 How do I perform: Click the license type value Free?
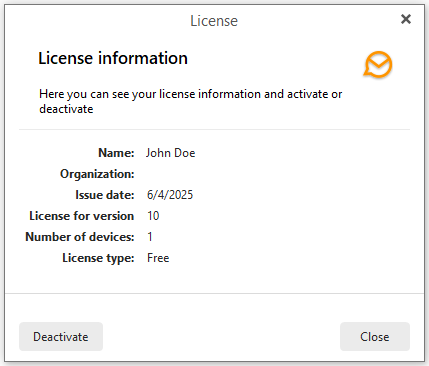158,258
